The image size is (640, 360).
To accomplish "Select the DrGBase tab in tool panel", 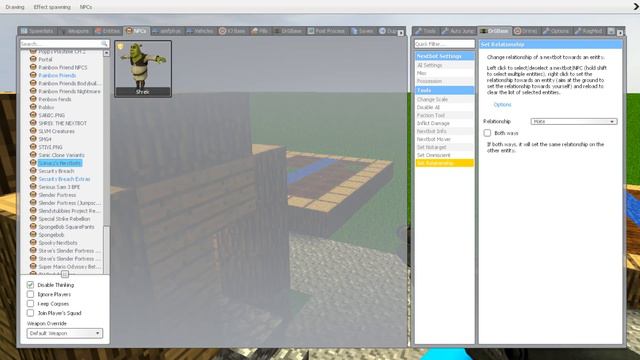I will [494, 31].
